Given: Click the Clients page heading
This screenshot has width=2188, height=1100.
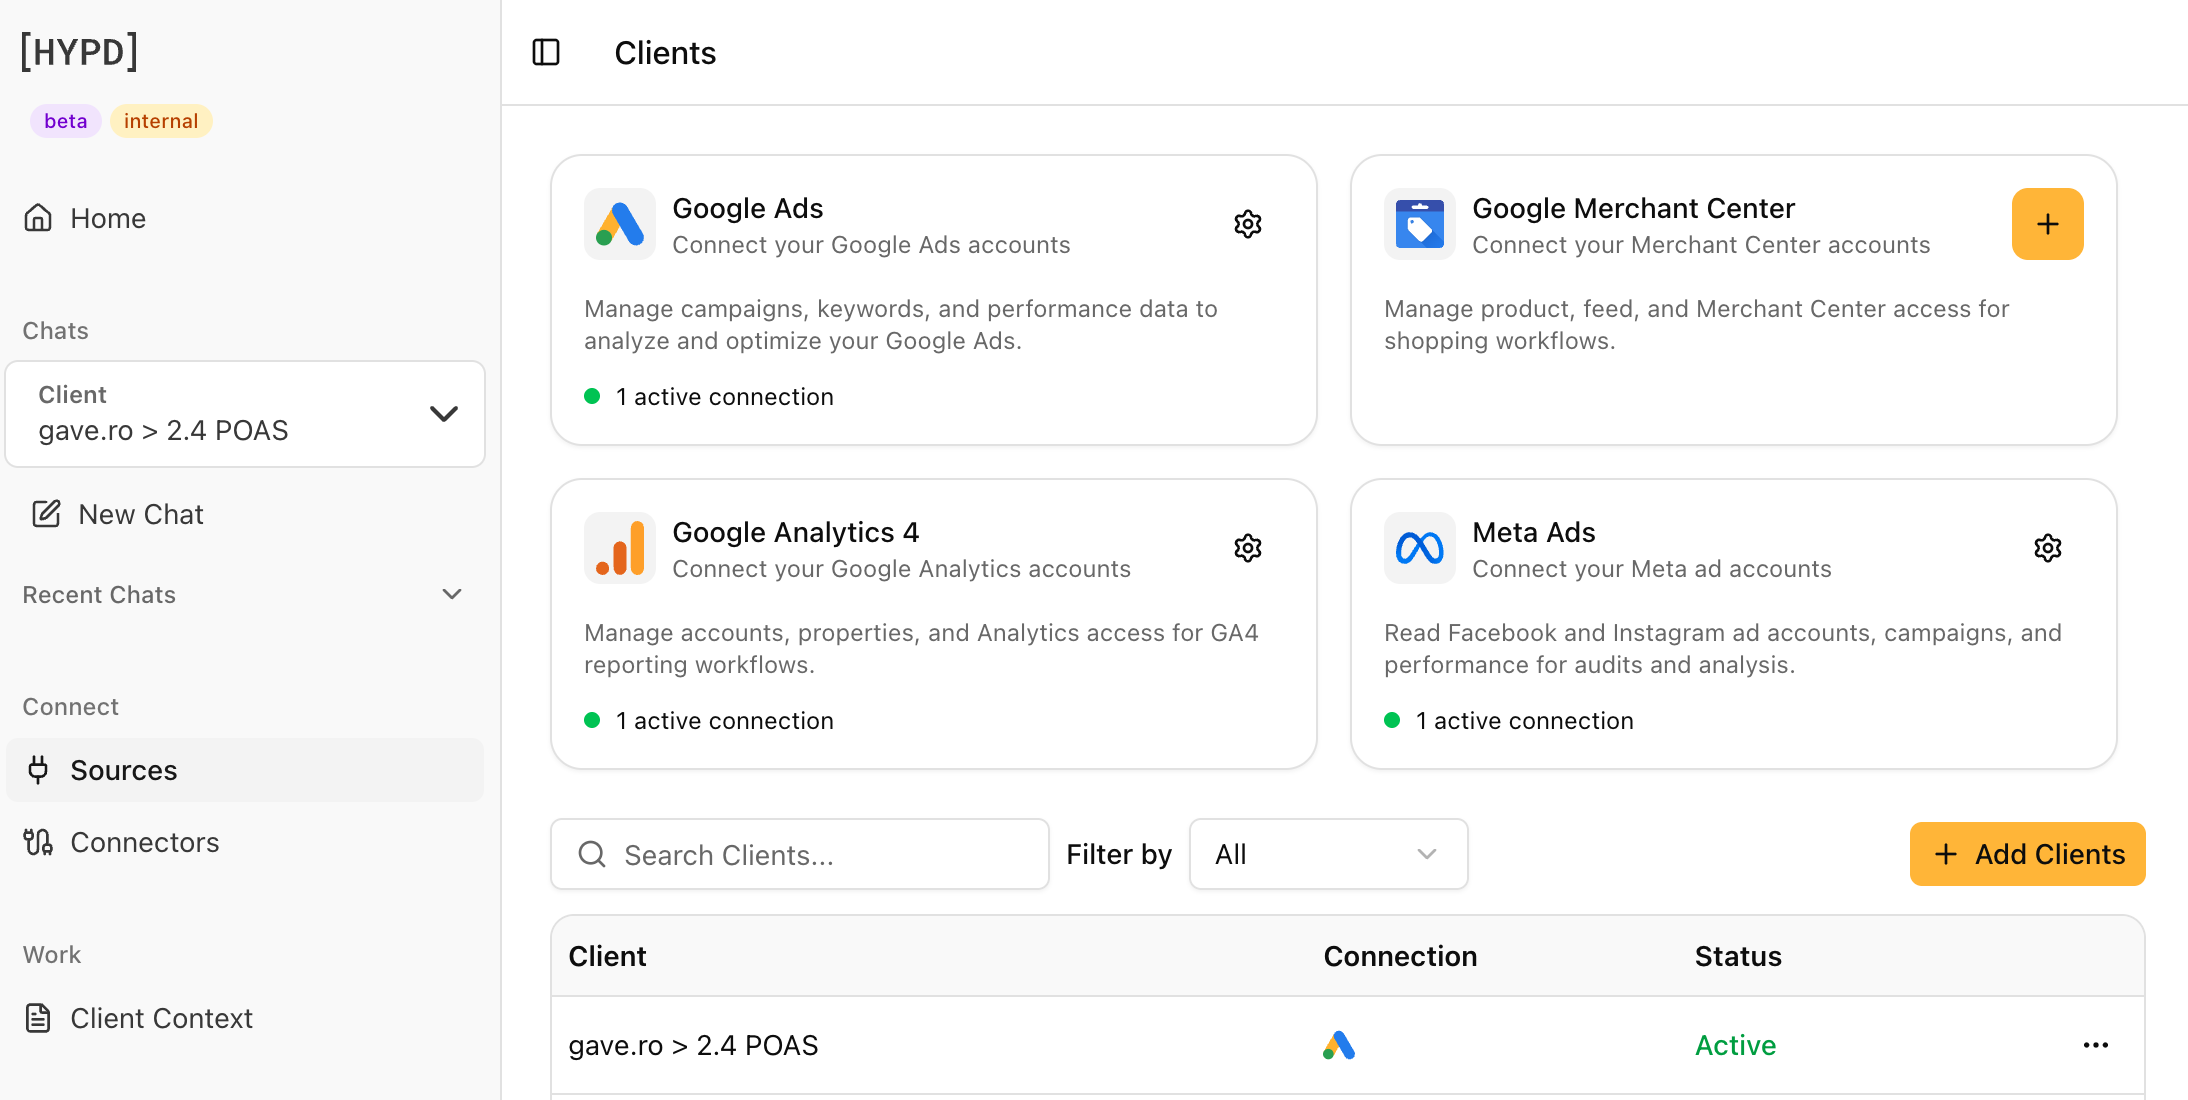Looking at the screenshot, I should (x=665, y=52).
